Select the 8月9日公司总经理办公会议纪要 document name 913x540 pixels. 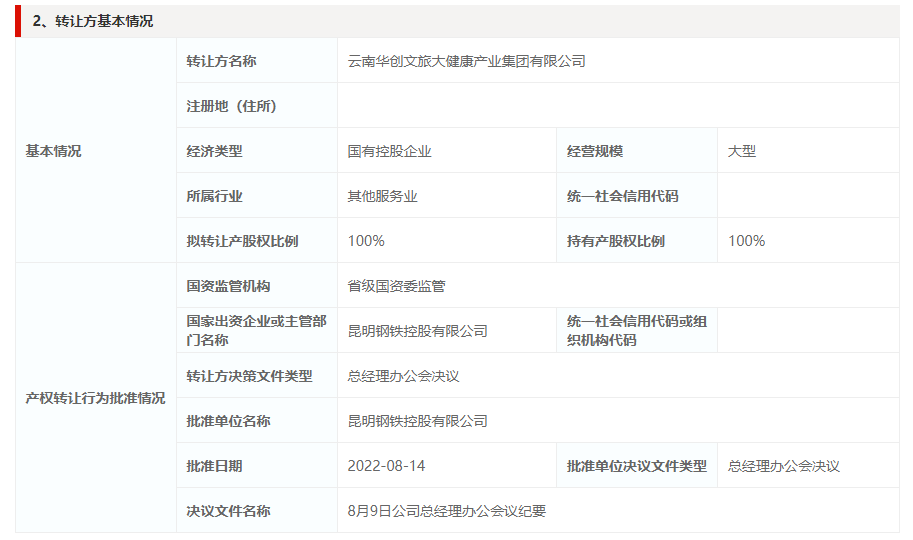click(446, 511)
